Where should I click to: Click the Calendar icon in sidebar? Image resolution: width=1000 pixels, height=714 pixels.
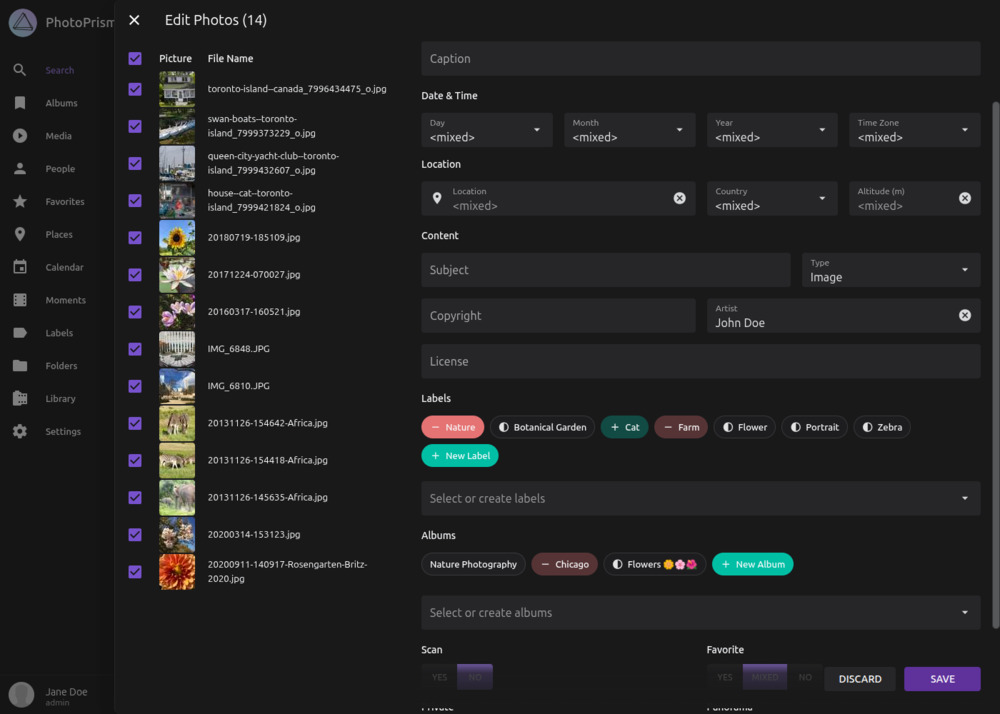pyautogui.click(x=20, y=267)
